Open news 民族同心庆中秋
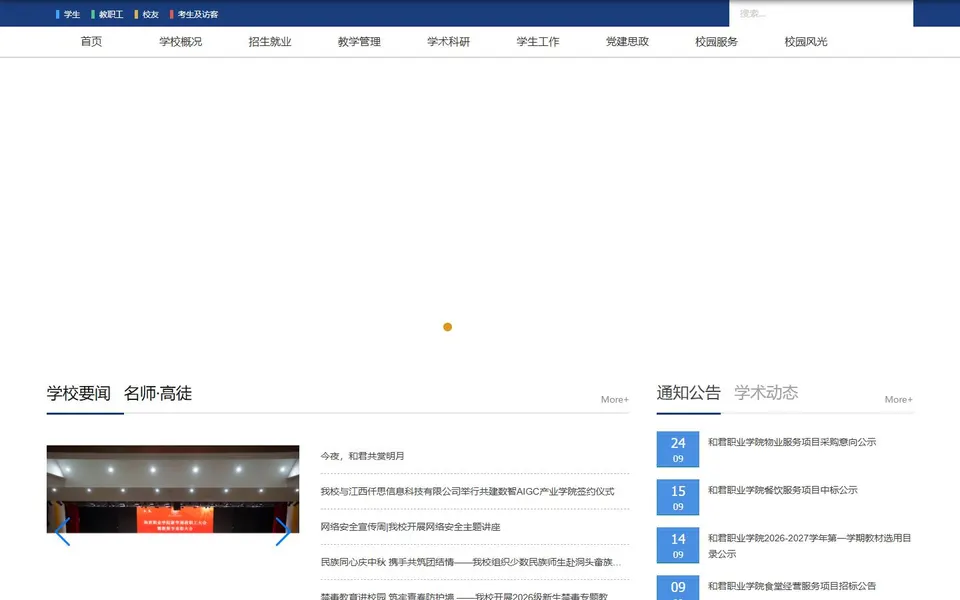The height and width of the screenshot is (600, 960). pos(470,562)
